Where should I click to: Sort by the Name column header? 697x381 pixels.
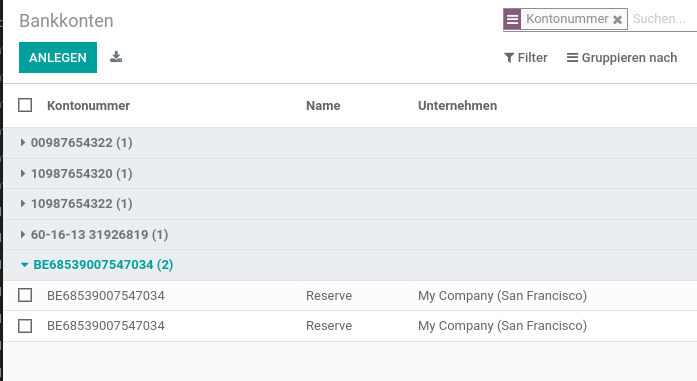[x=323, y=106]
